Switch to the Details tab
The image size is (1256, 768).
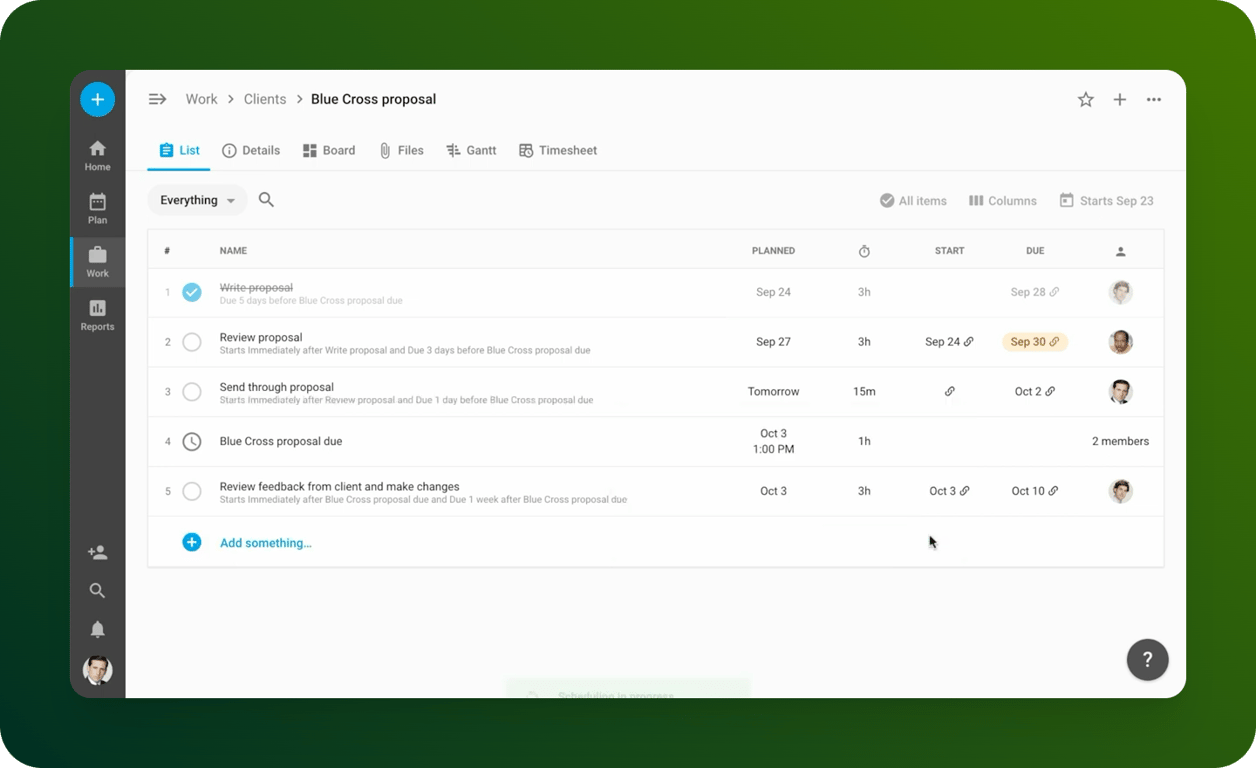click(251, 150)
